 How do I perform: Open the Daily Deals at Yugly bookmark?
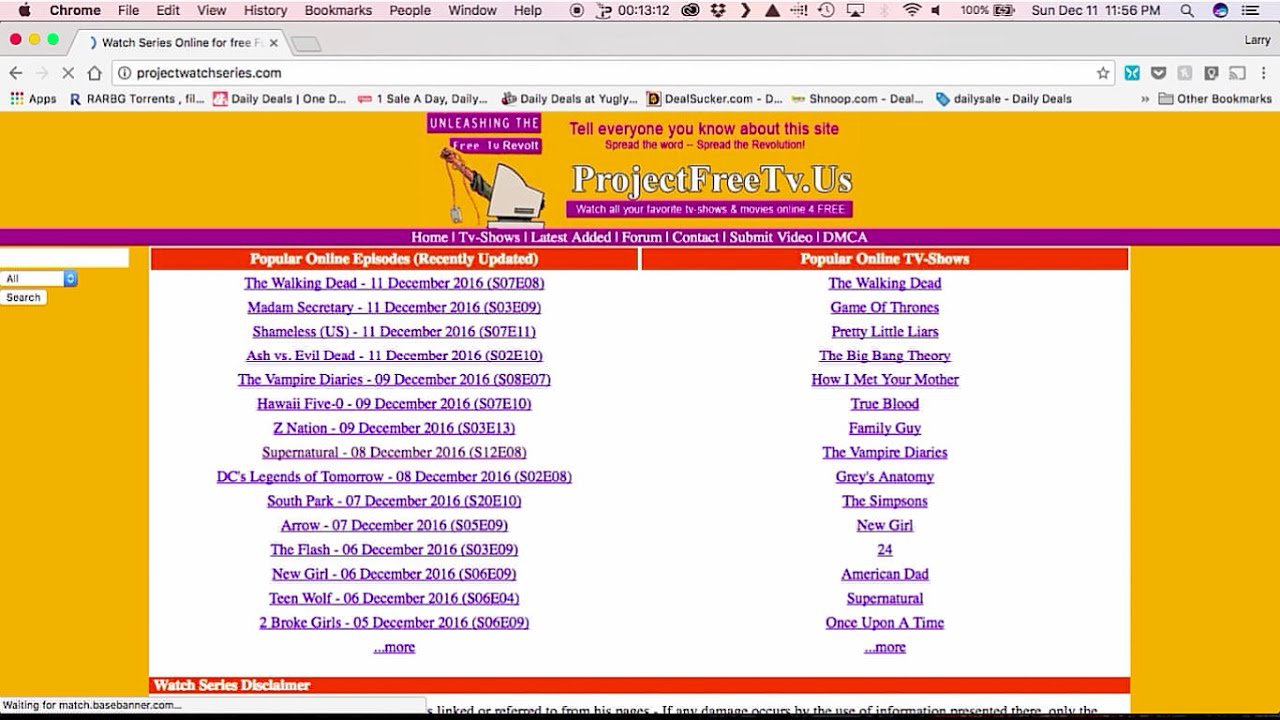(x=568, y=99)
